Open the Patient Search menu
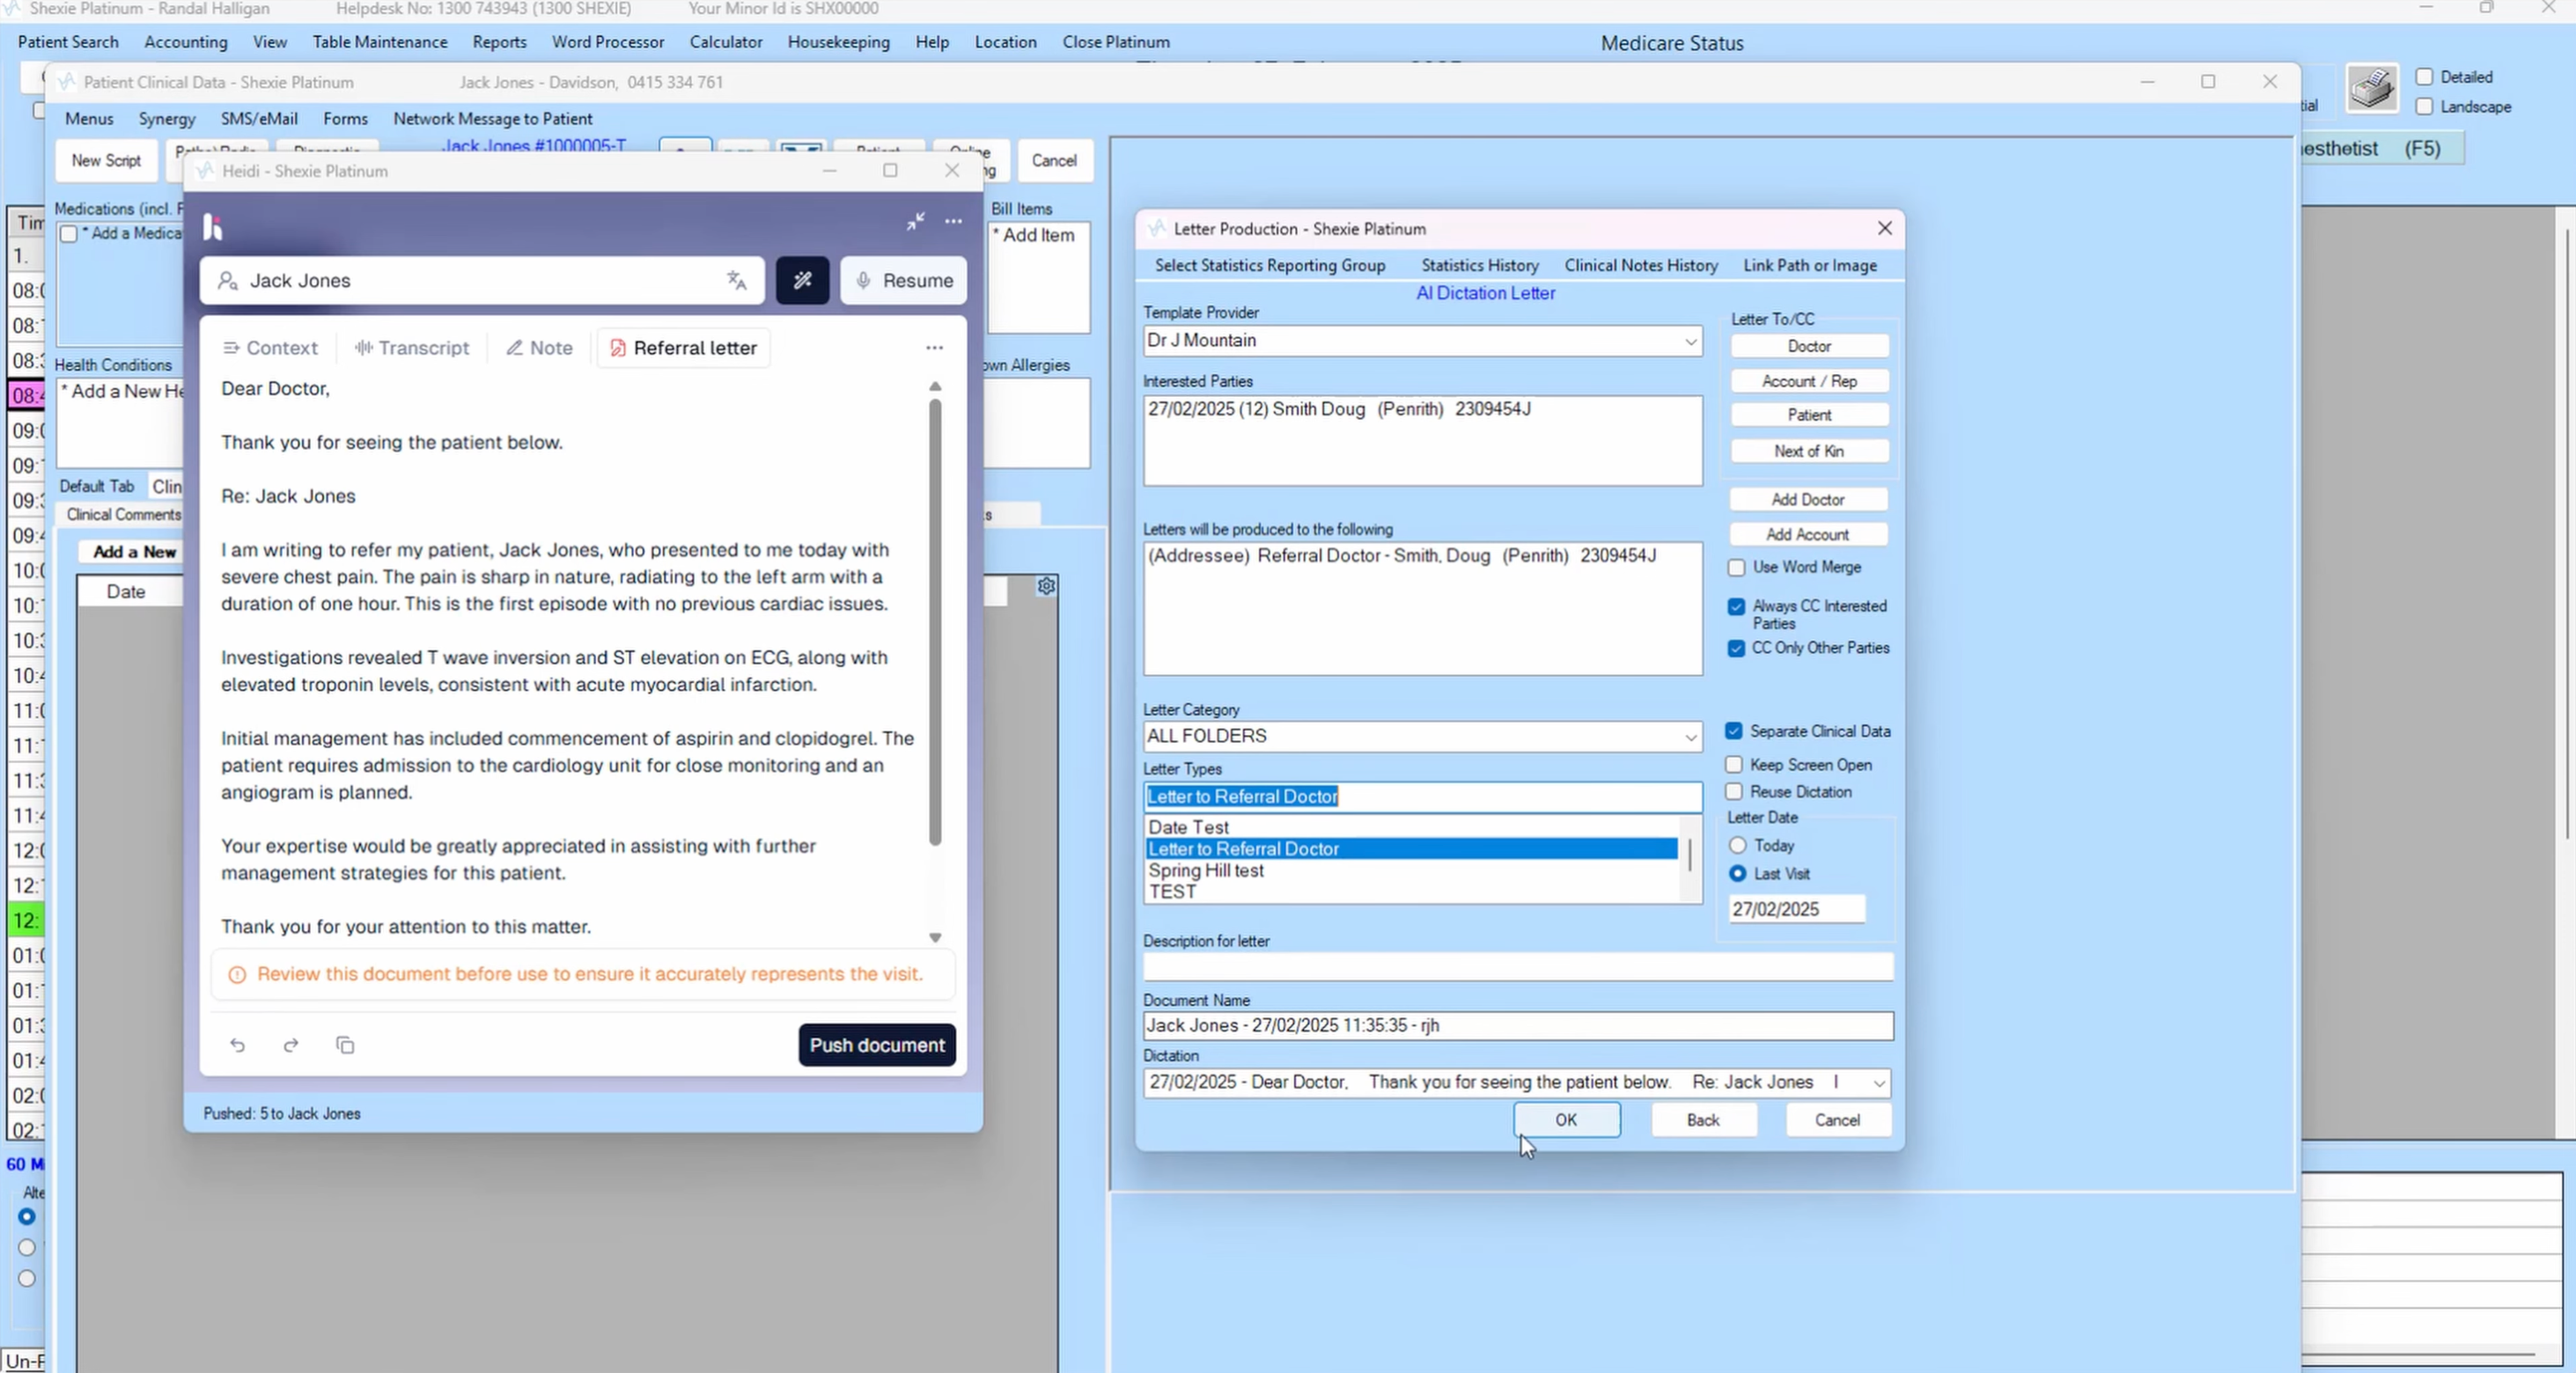Viewport: 2576px width, 1373px height. click(x=68, y=42)
